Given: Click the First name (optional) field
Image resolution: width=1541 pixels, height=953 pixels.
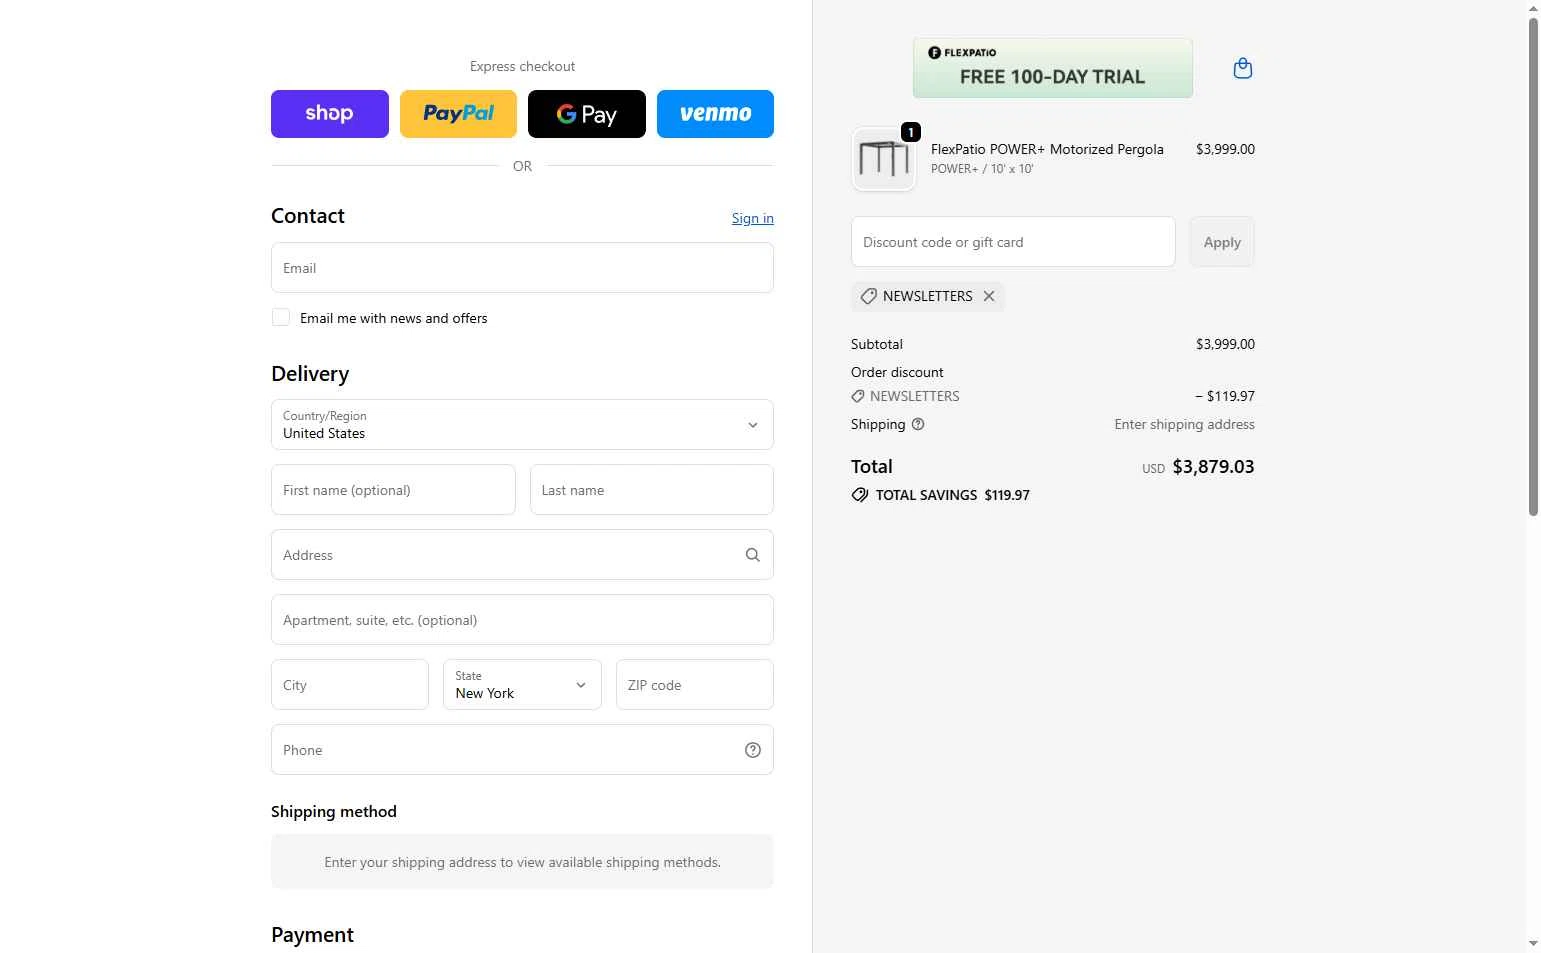Looking at the screenshot, I should tap(393, 490).
